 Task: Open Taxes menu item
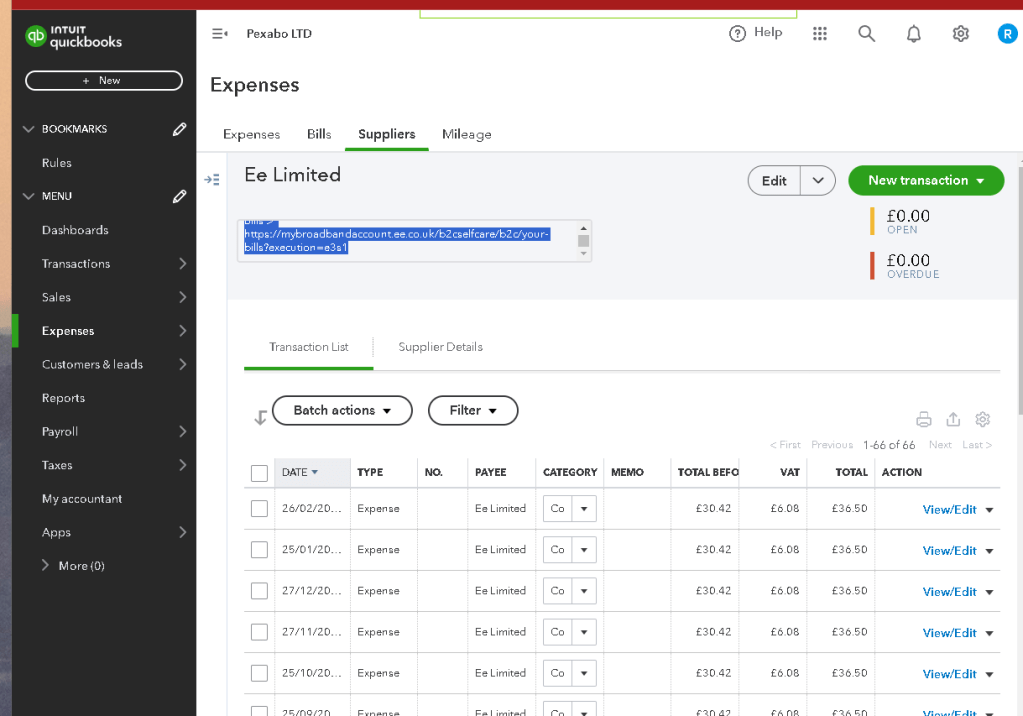(104, 465)
